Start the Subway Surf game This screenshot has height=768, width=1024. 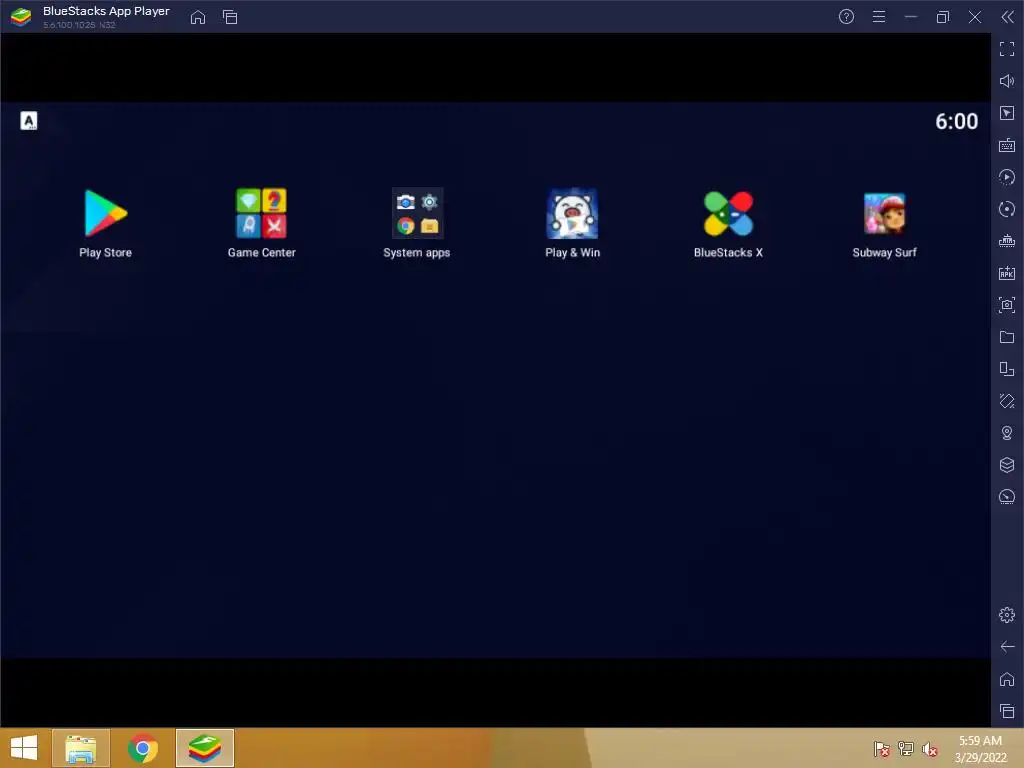(884, 223)
